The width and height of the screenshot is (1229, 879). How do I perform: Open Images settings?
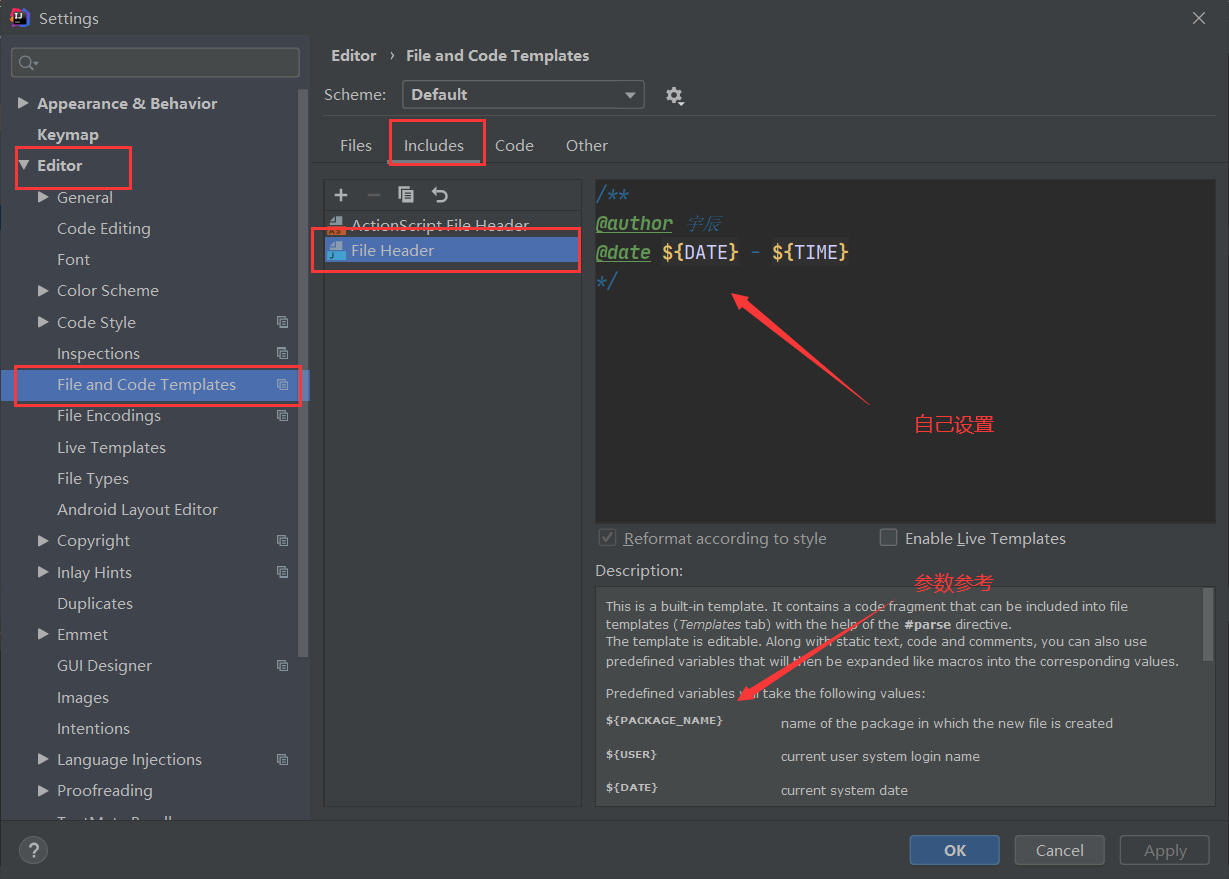click(83, 697)
